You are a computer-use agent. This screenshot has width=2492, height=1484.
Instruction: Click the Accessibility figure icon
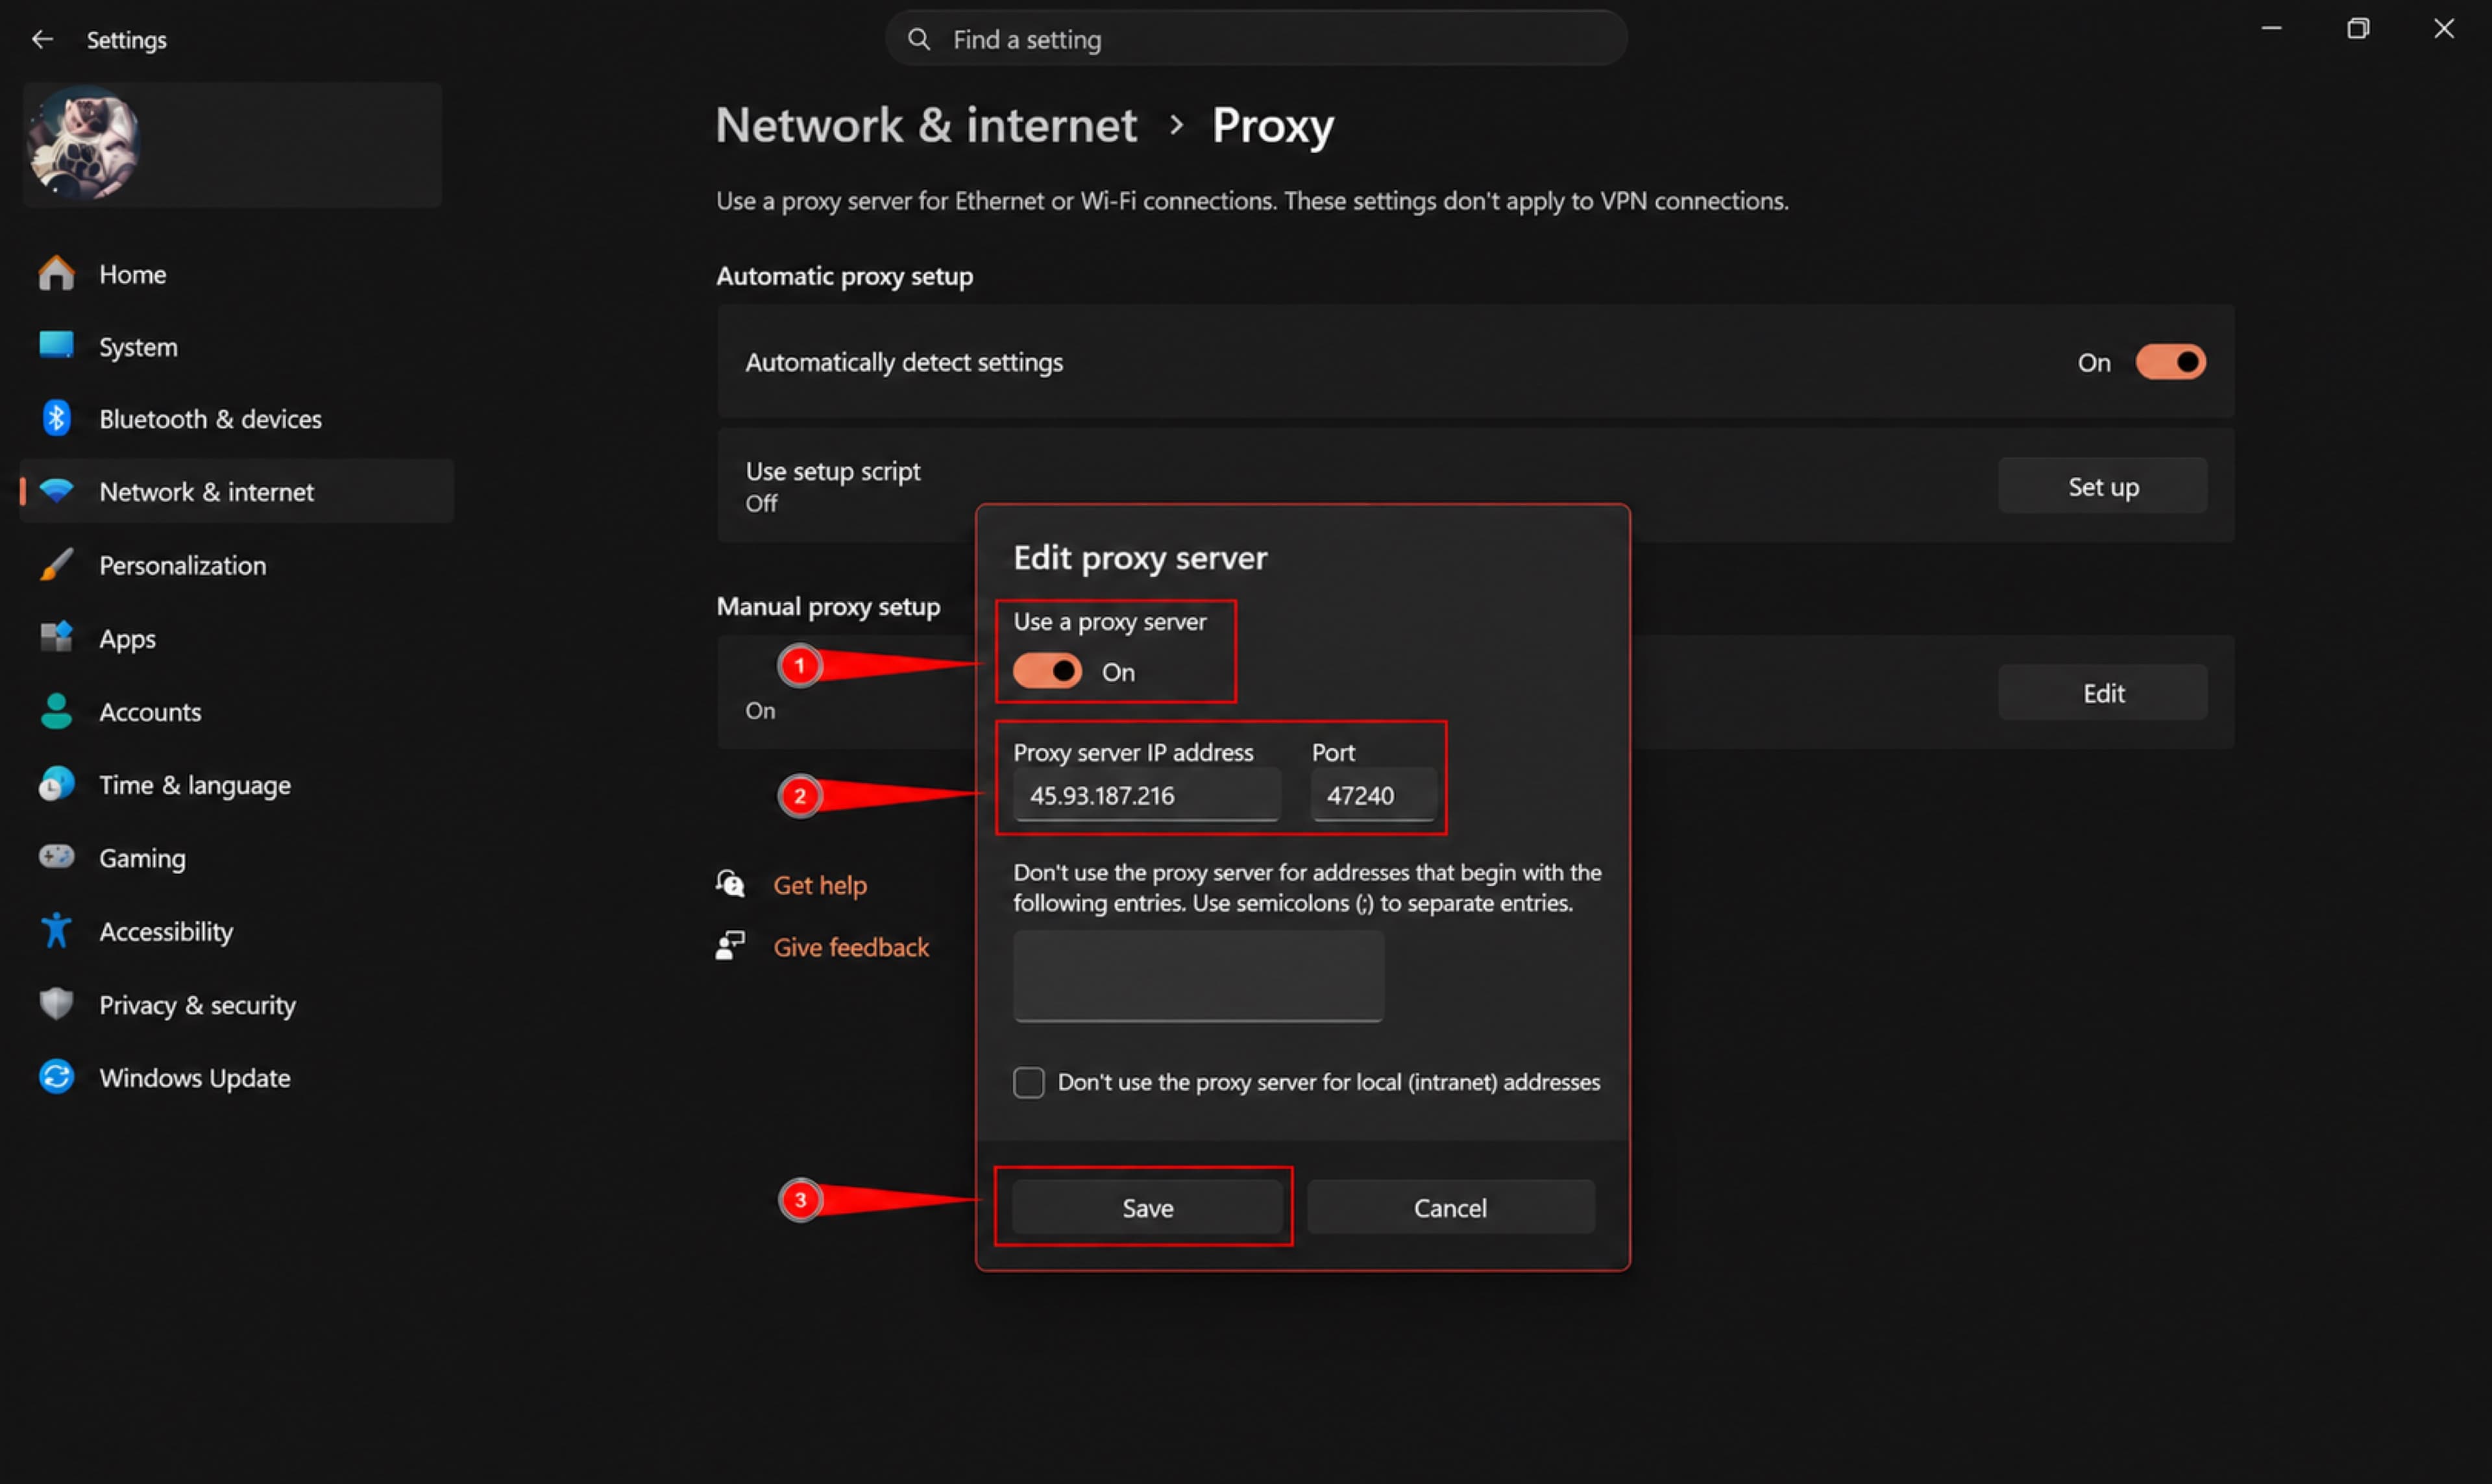(56, 930)
